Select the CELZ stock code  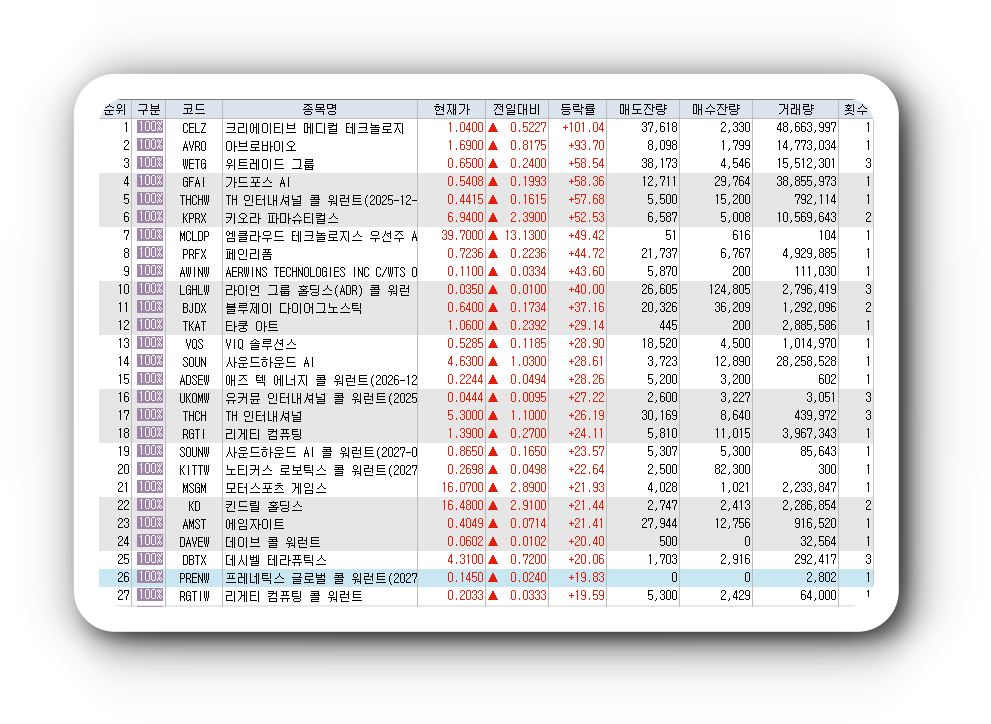click(x=194, y=128)
